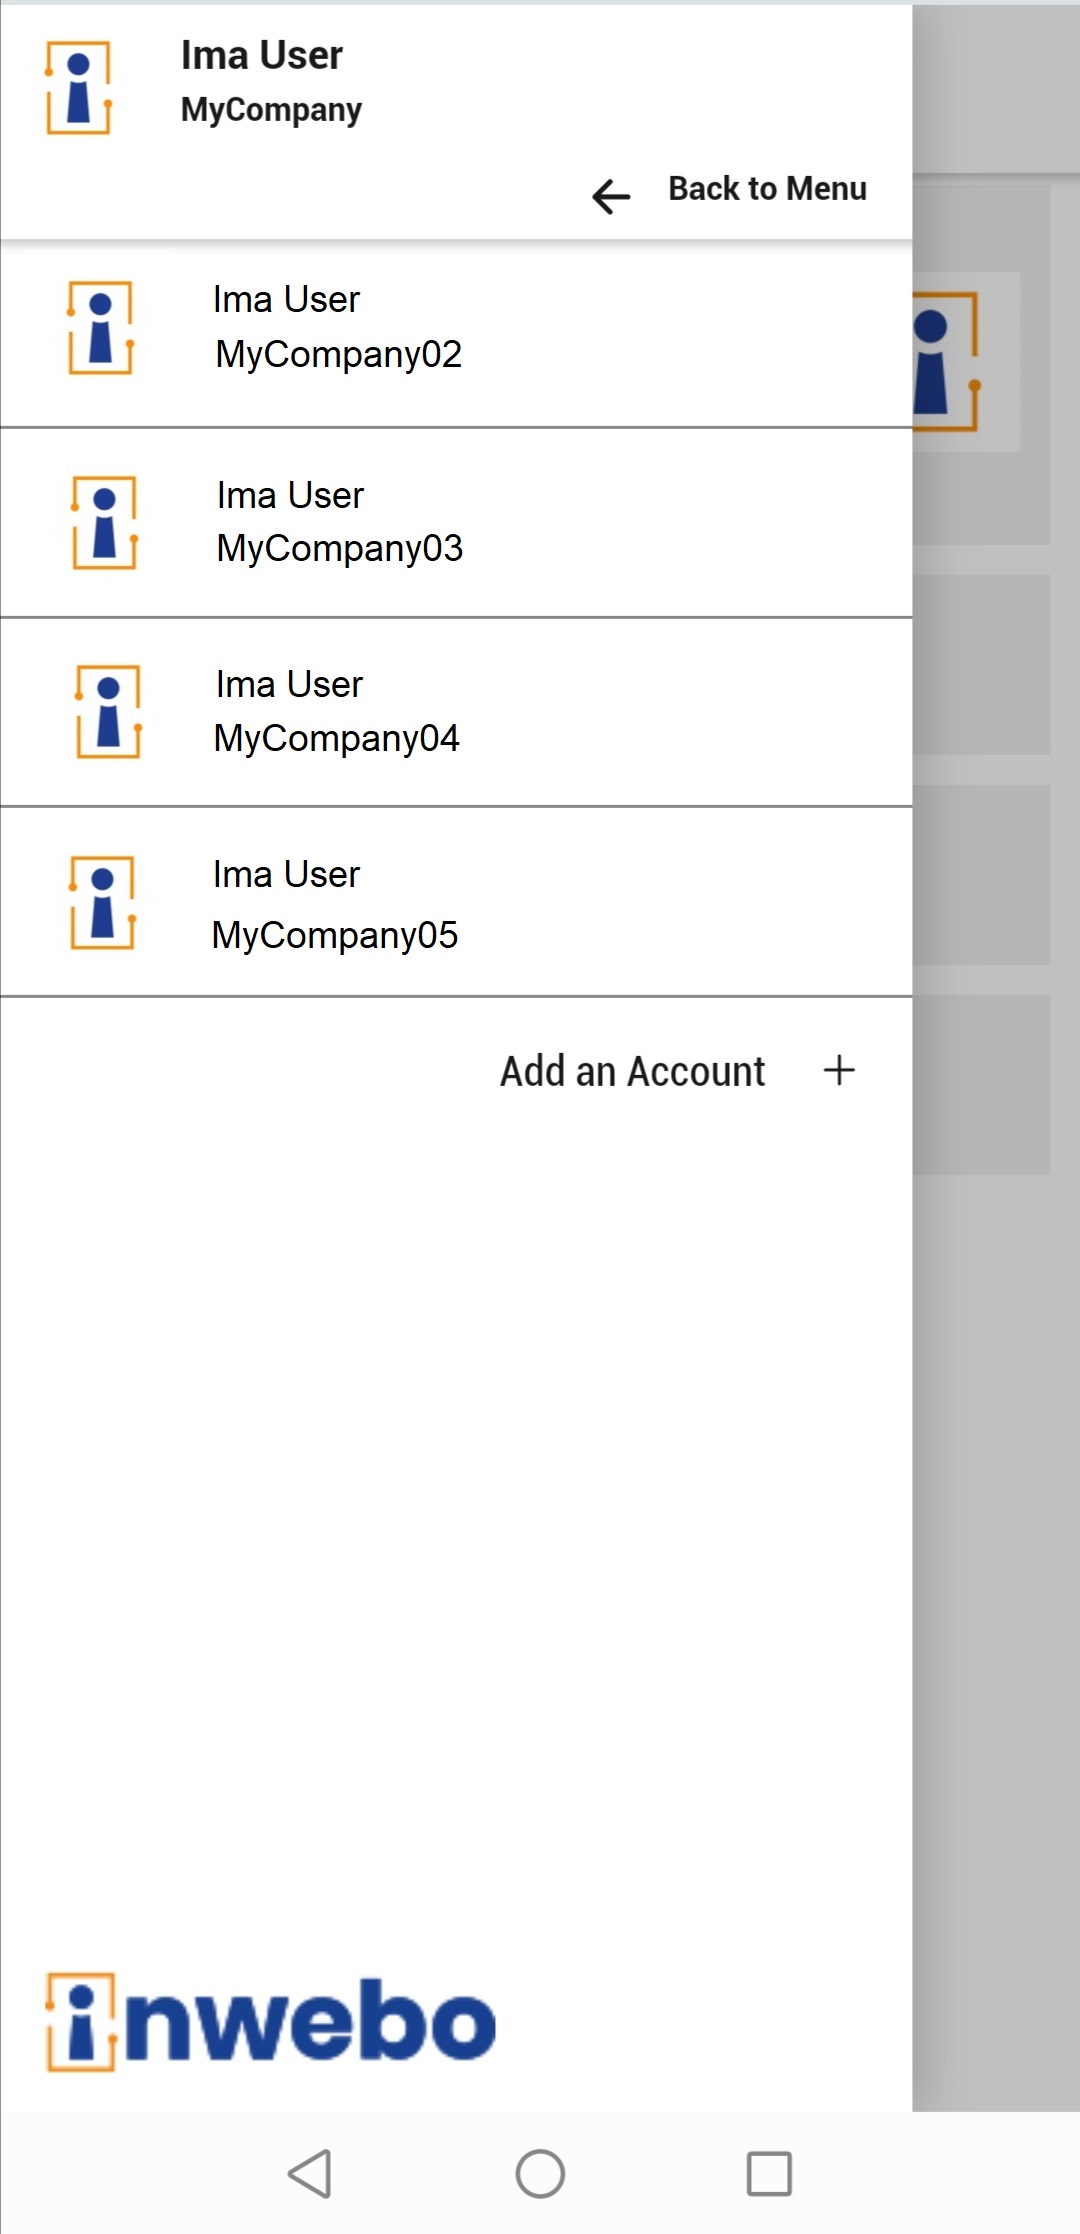Tap the Add an Account text

(x=632, y=1071)
